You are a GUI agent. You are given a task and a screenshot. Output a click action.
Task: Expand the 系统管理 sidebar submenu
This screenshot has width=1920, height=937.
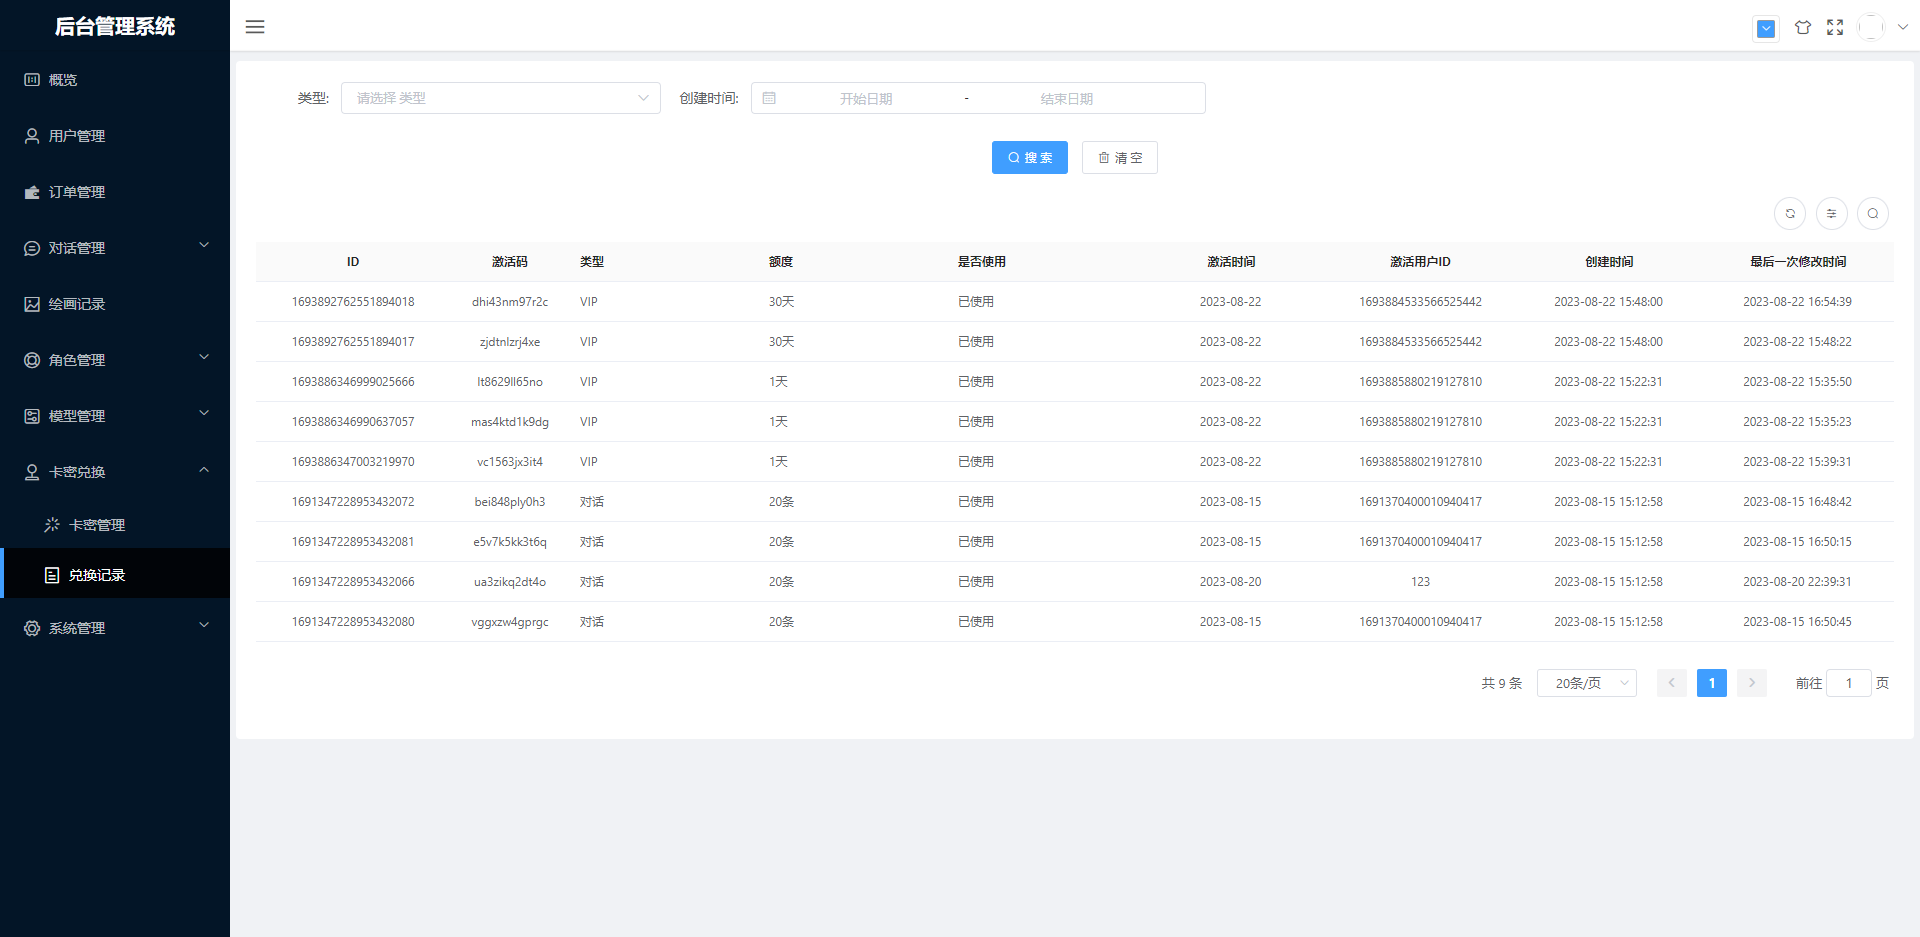pos(115,628)
